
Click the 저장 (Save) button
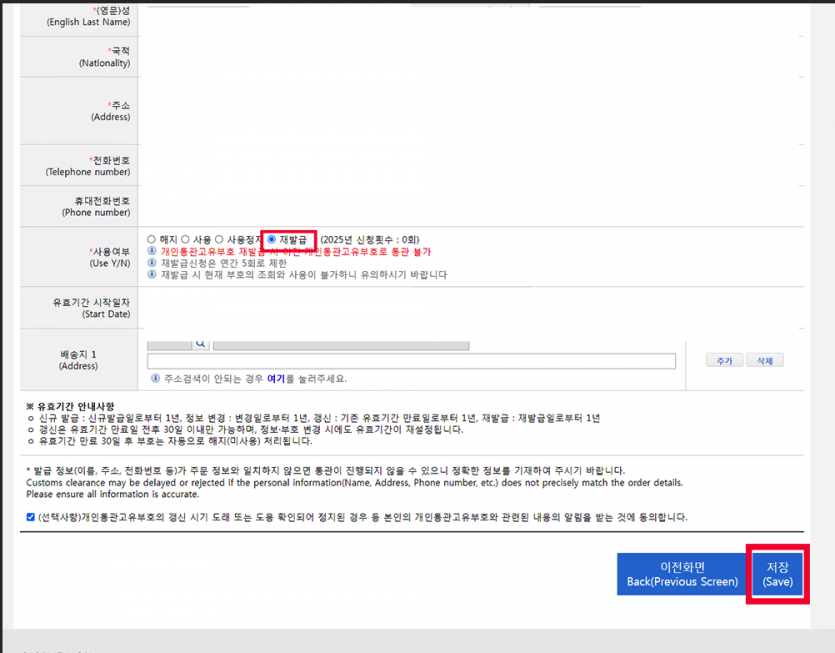point(778,575)
